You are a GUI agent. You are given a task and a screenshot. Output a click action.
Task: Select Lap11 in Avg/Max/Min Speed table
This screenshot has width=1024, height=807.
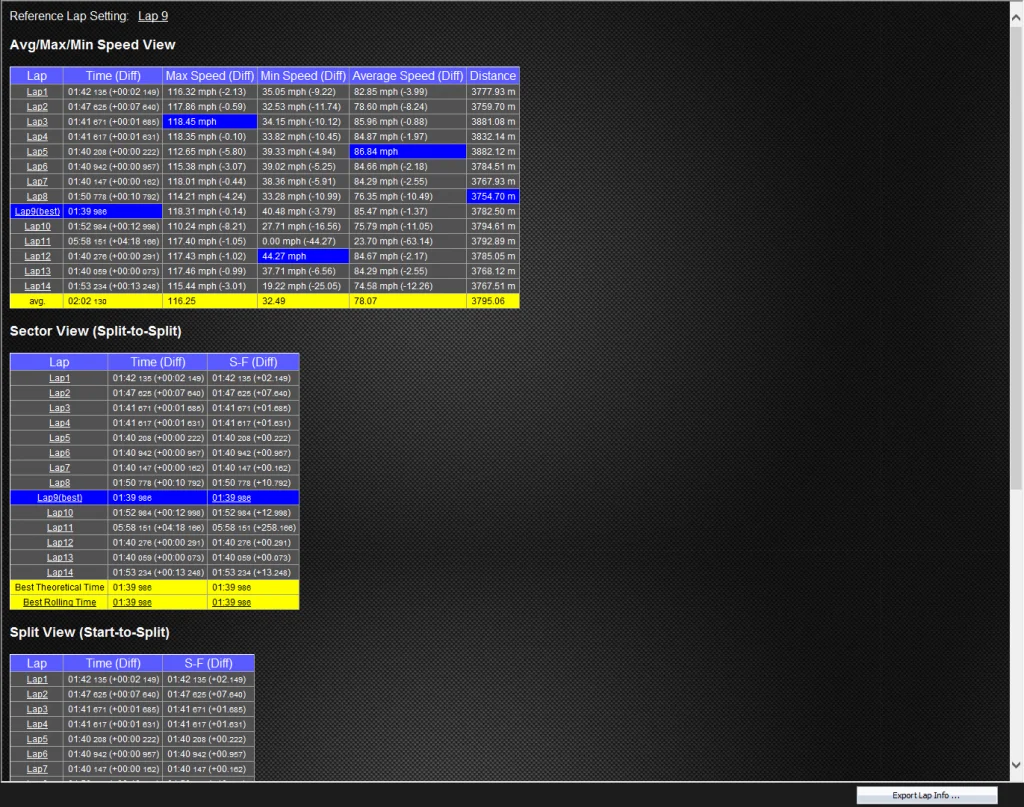[x=37, y=242]
